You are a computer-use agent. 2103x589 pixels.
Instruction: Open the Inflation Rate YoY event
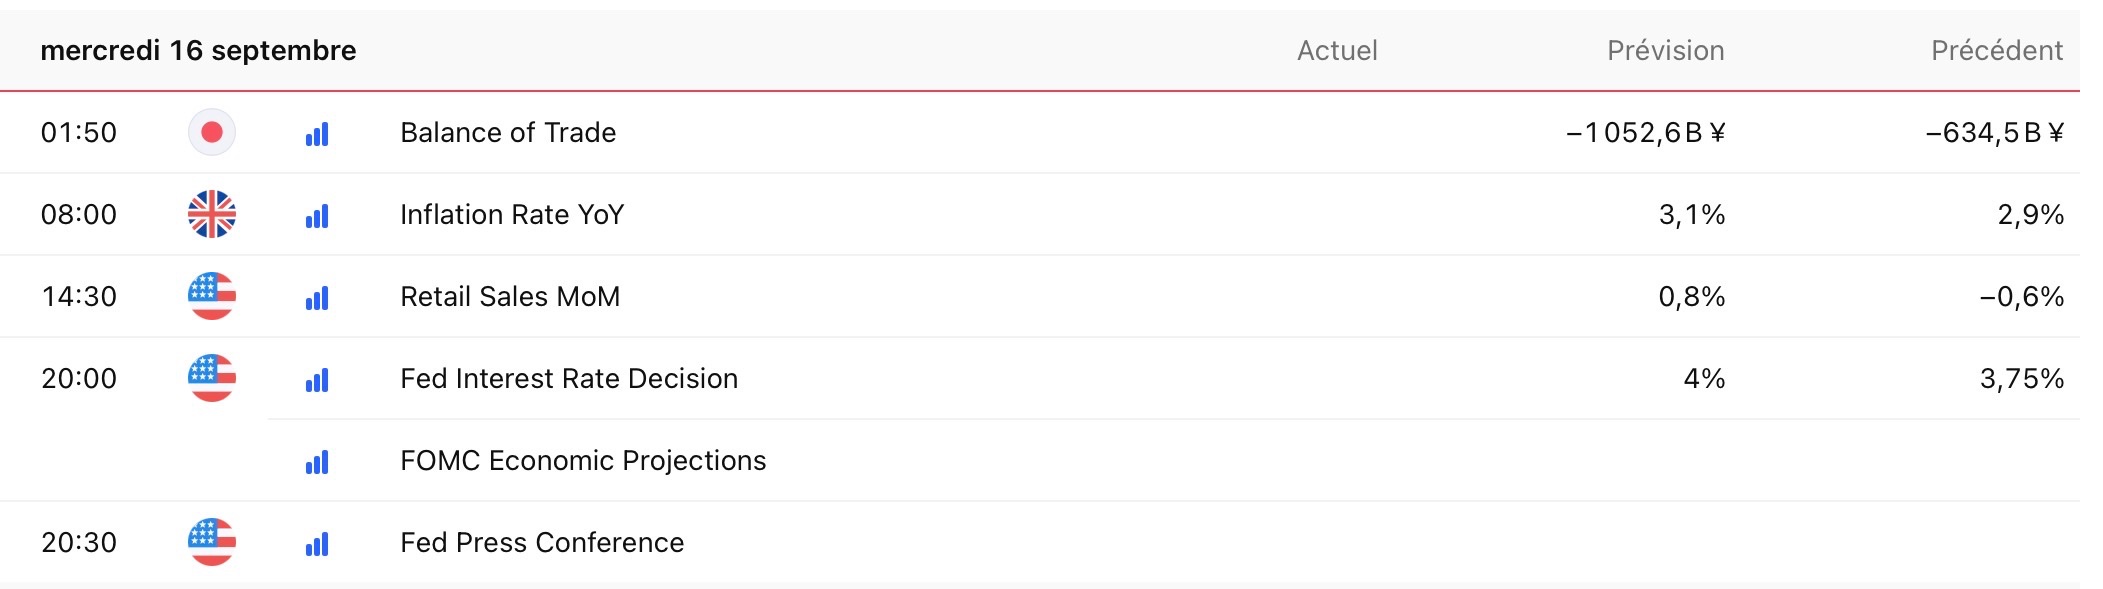click(x=512, y=214)
